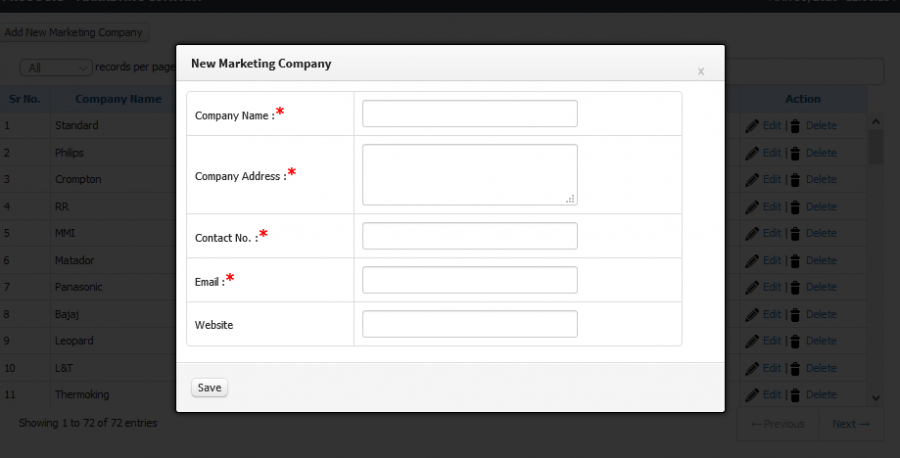Screen dimensions: 900x458
Task: Go to the Previous page
Action: [x=778, y=424]
